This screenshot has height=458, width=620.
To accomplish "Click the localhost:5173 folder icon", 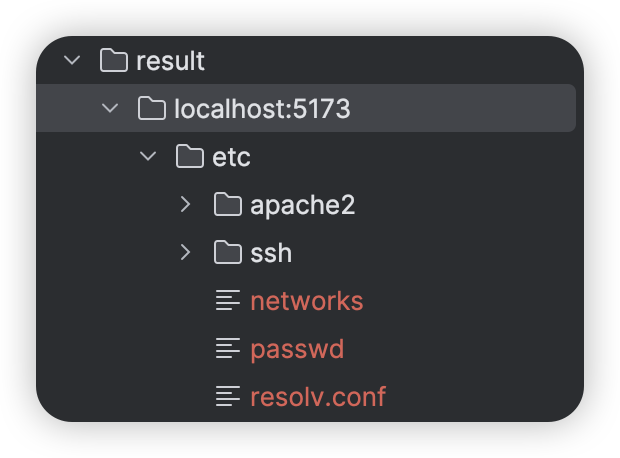I will click(152, 108).
